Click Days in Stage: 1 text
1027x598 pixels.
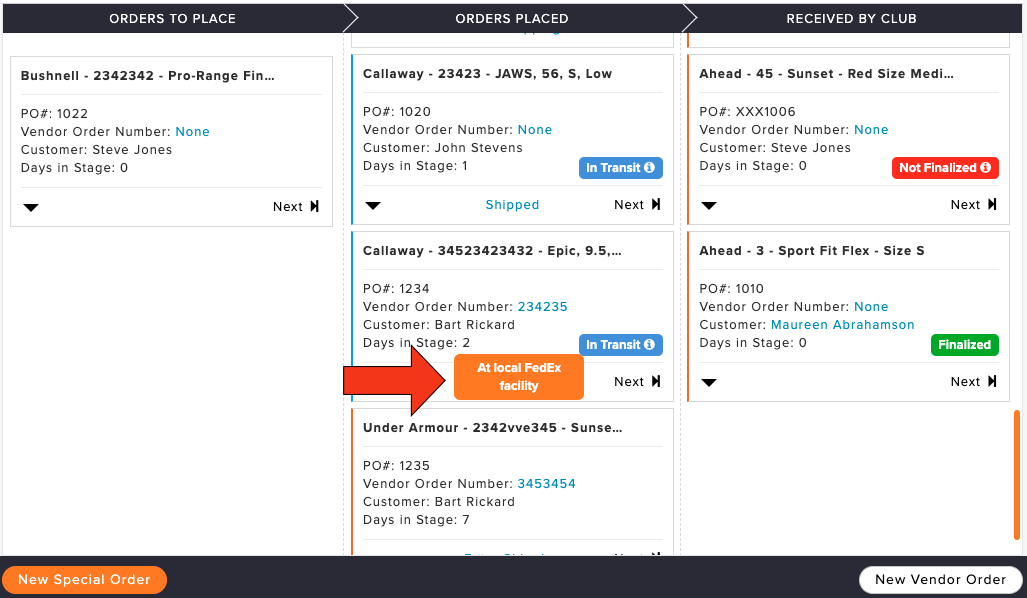(x=415, y=166)
